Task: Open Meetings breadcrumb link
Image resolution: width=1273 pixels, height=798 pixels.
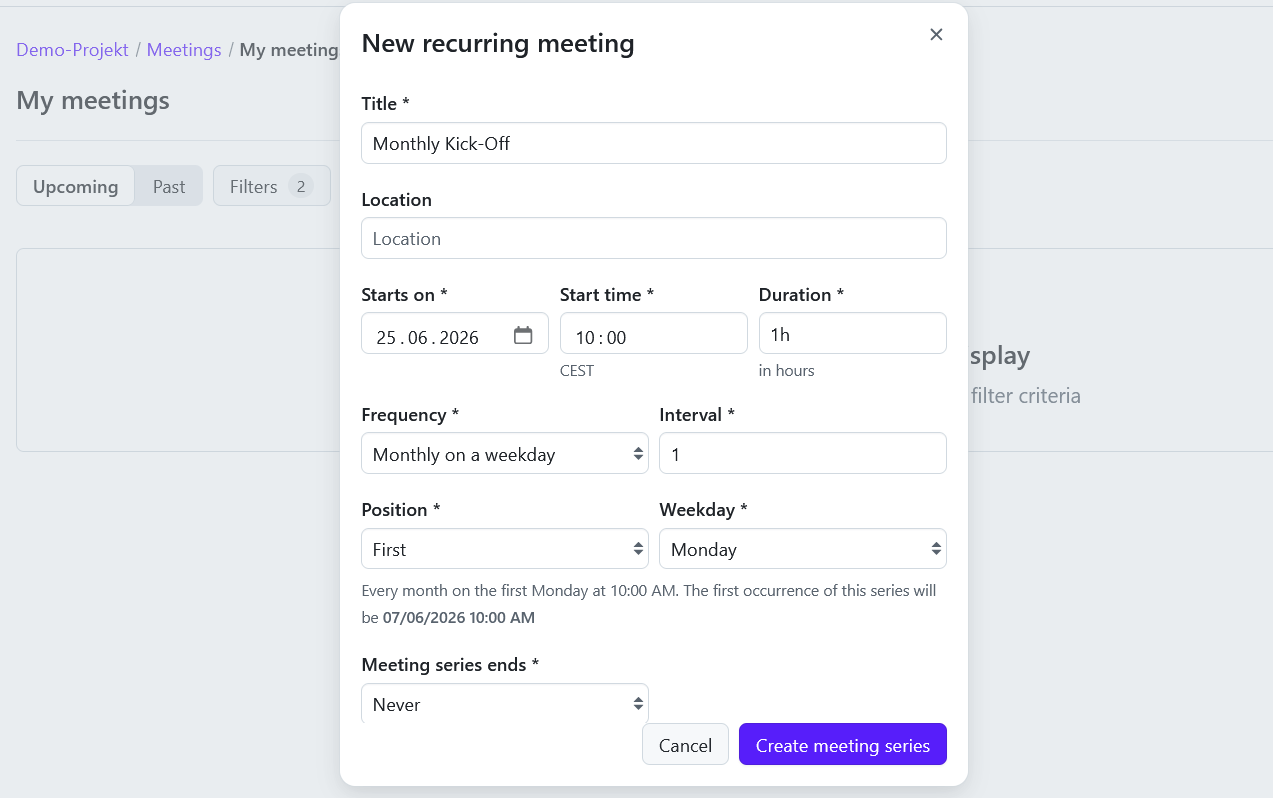Action: (x=184, y=49)
